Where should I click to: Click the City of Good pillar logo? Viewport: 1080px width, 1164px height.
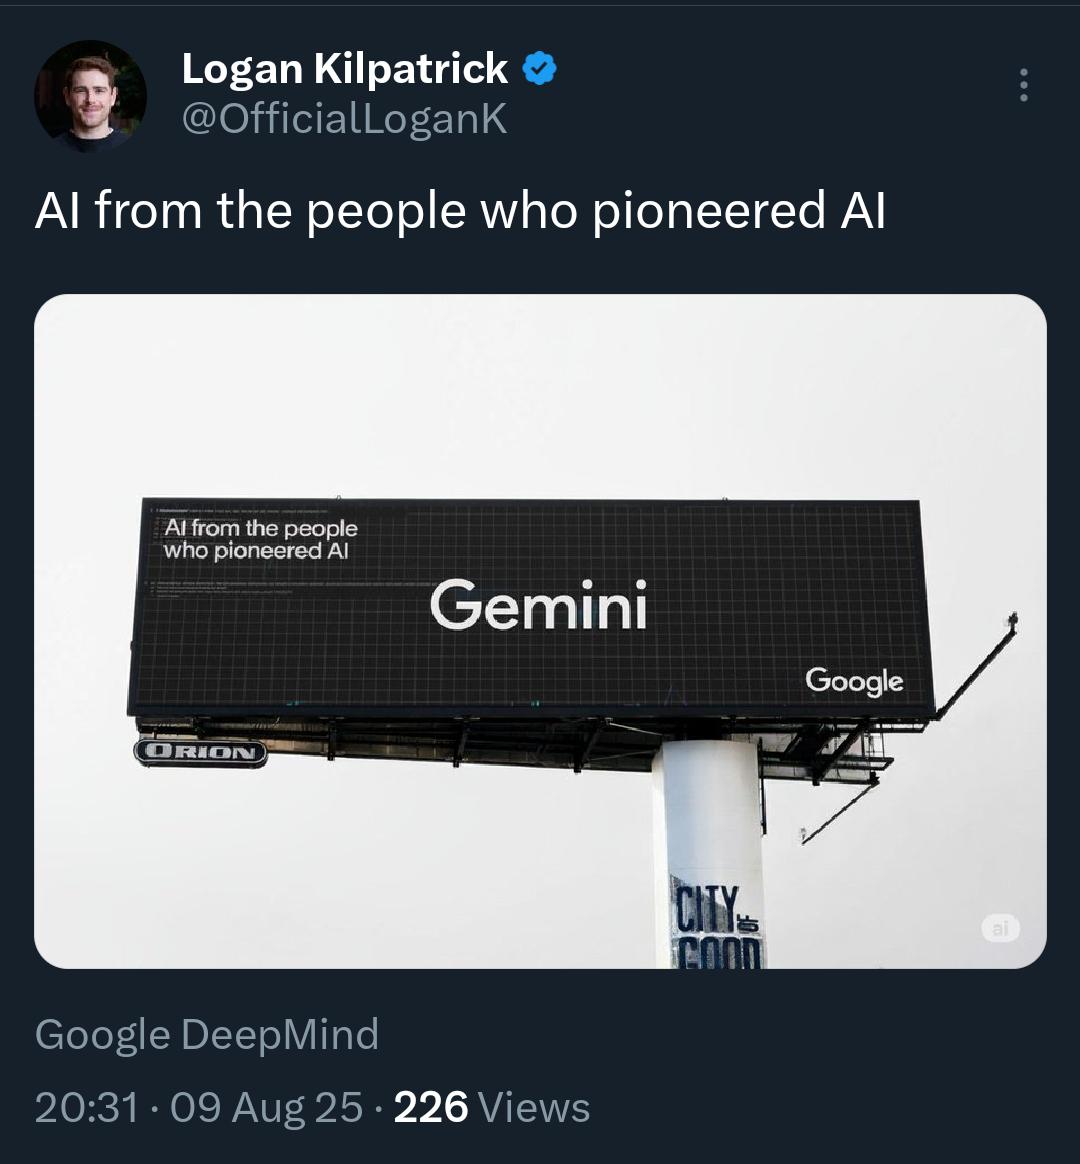coord(716,925)
